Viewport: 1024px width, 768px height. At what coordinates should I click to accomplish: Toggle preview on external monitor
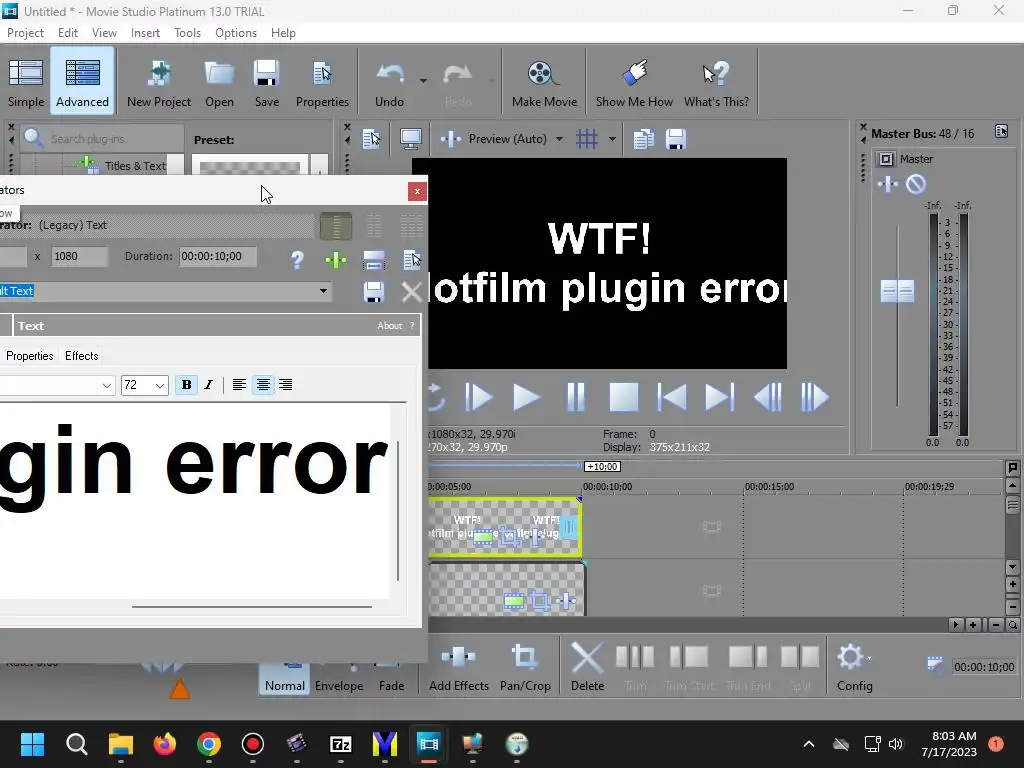tap(410, 138)
